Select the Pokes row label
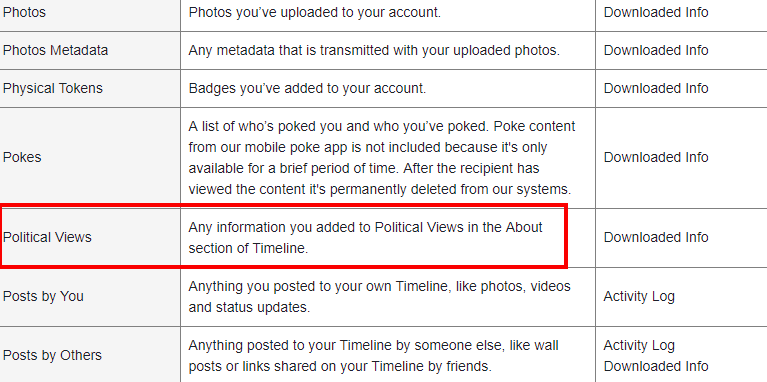767x382 pixels. coord(22,157)
